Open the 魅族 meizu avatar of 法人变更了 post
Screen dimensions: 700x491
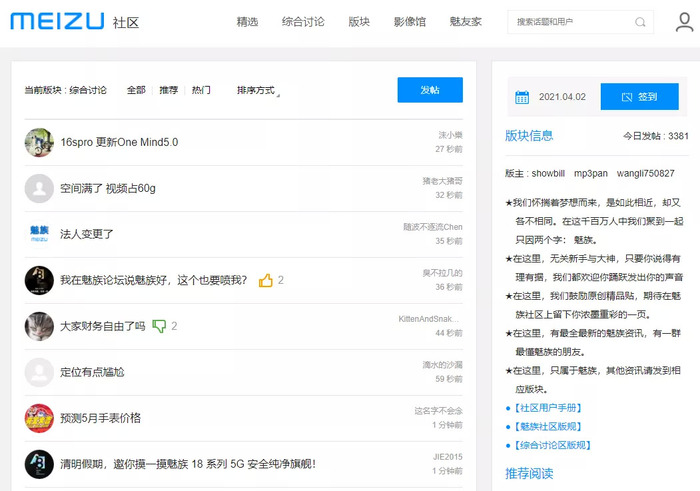39,234
